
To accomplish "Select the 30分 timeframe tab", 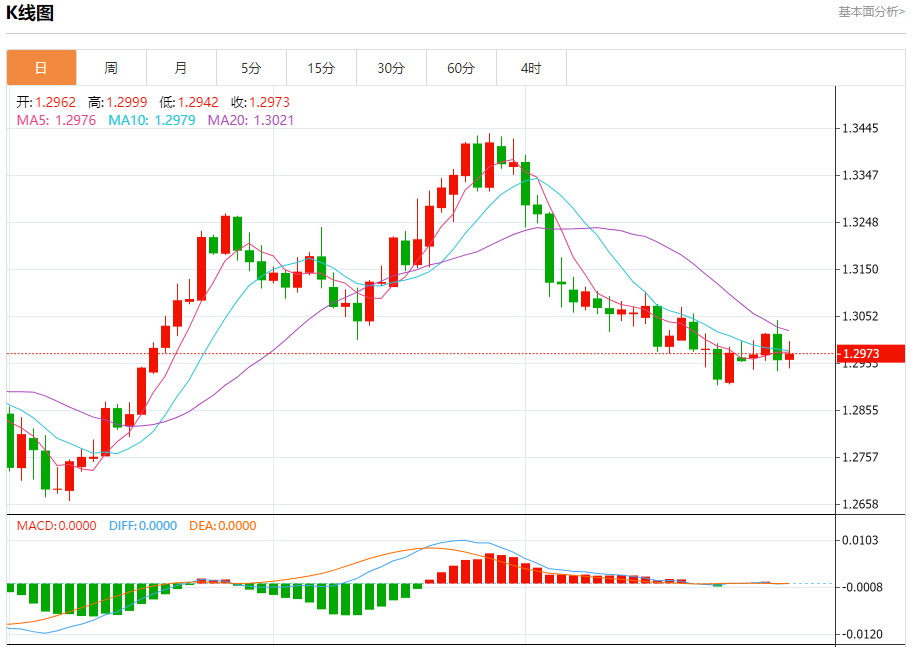I will coord(391,68).
